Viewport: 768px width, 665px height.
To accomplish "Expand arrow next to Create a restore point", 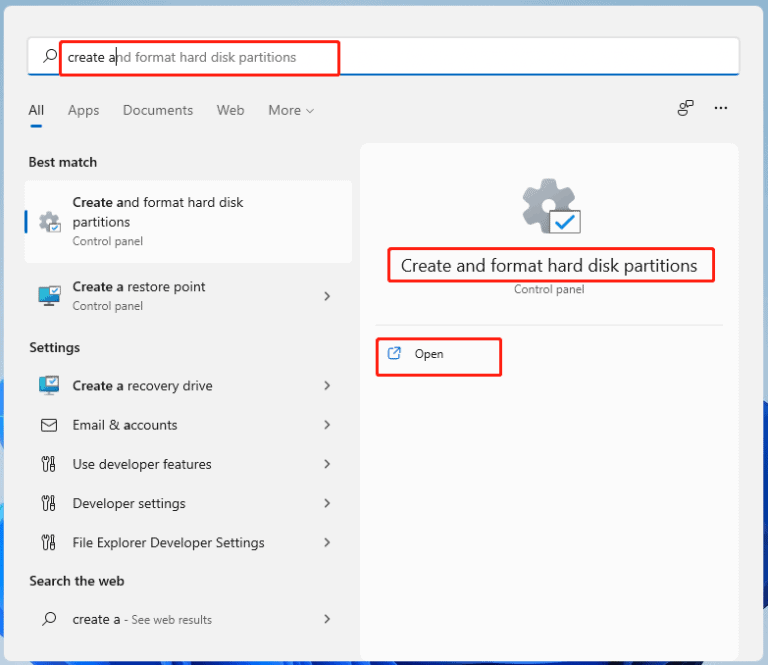I will 327,296.
